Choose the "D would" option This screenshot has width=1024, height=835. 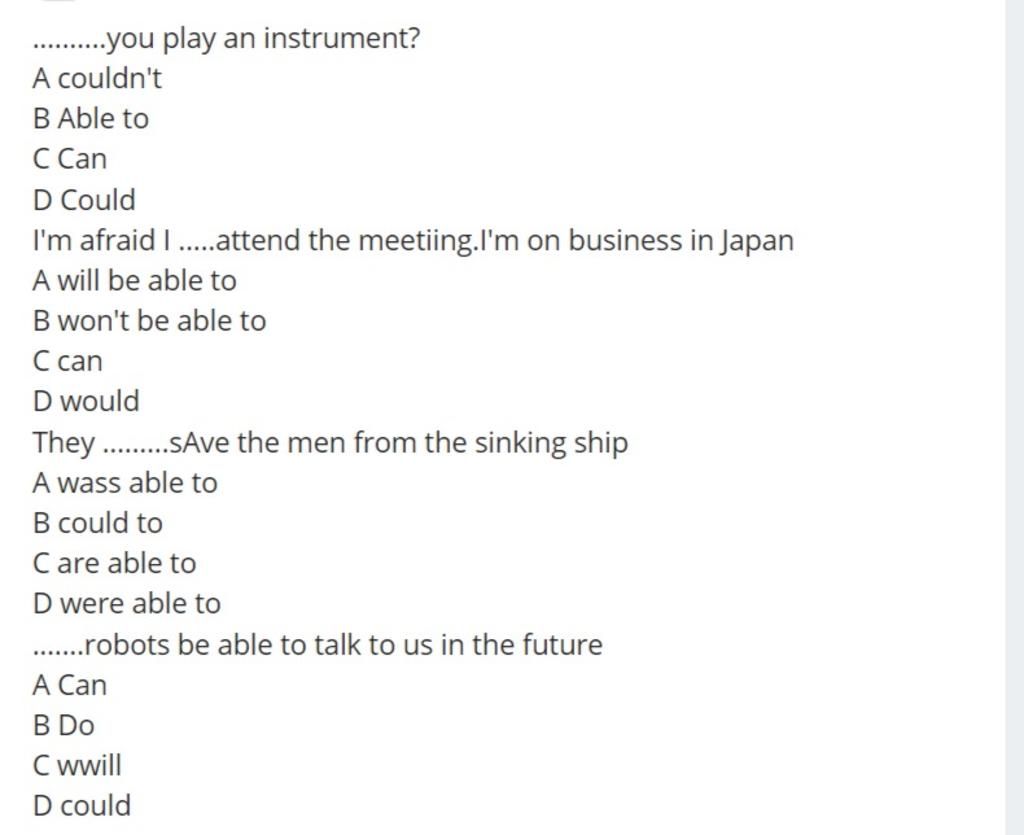pos(86,401)
